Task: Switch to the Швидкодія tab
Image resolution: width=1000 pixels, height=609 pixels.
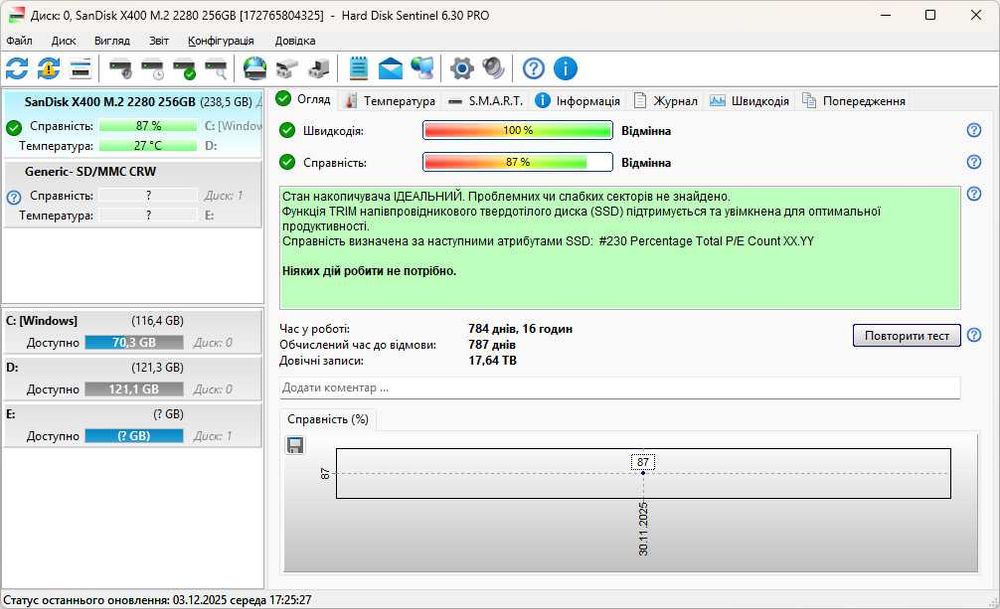Action: coord(749,101)
